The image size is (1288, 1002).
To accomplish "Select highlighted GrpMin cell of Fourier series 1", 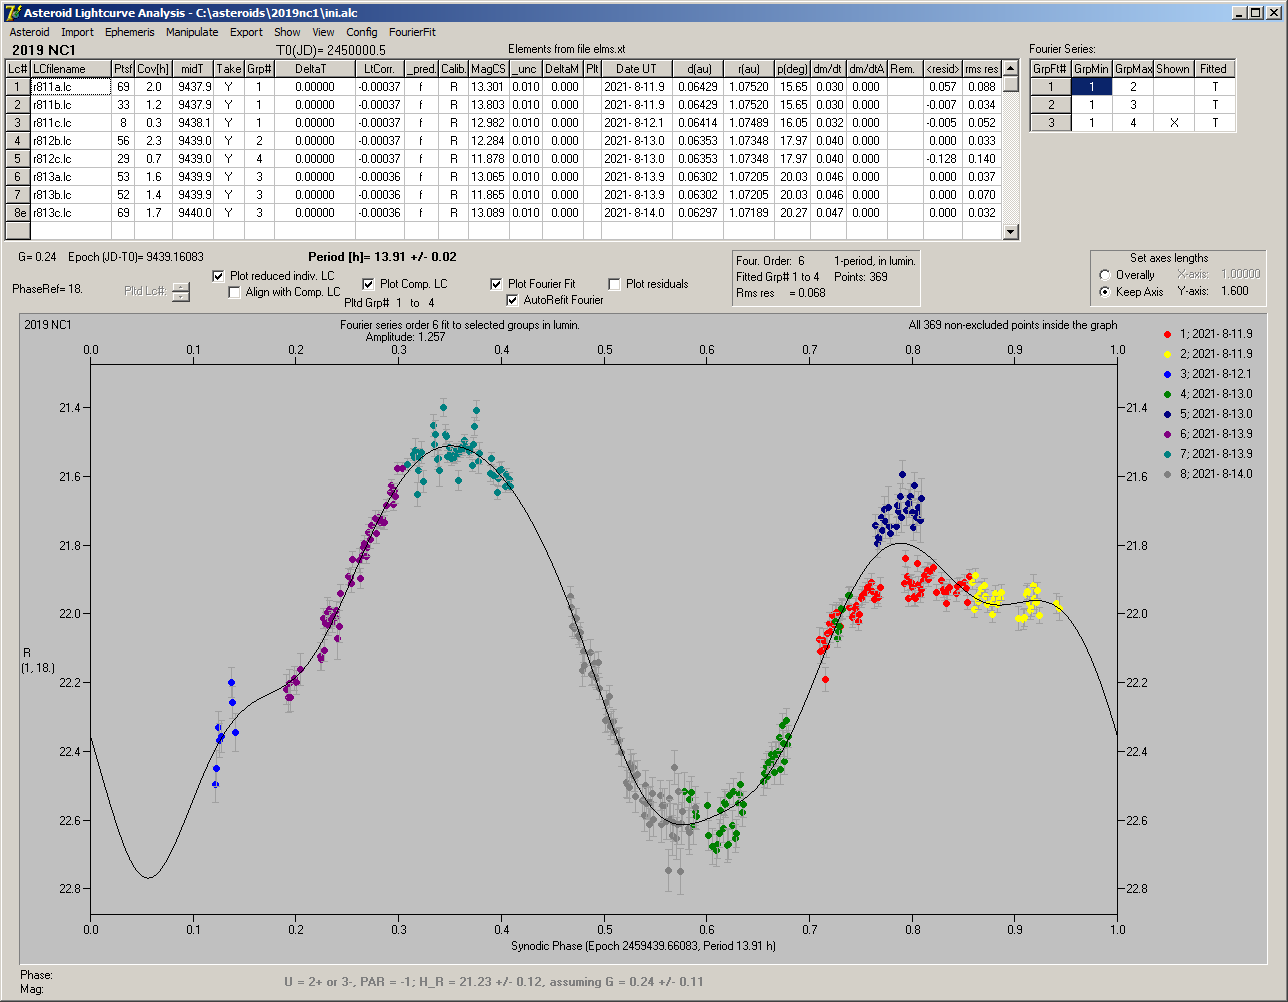I will tap(1092, 87).
